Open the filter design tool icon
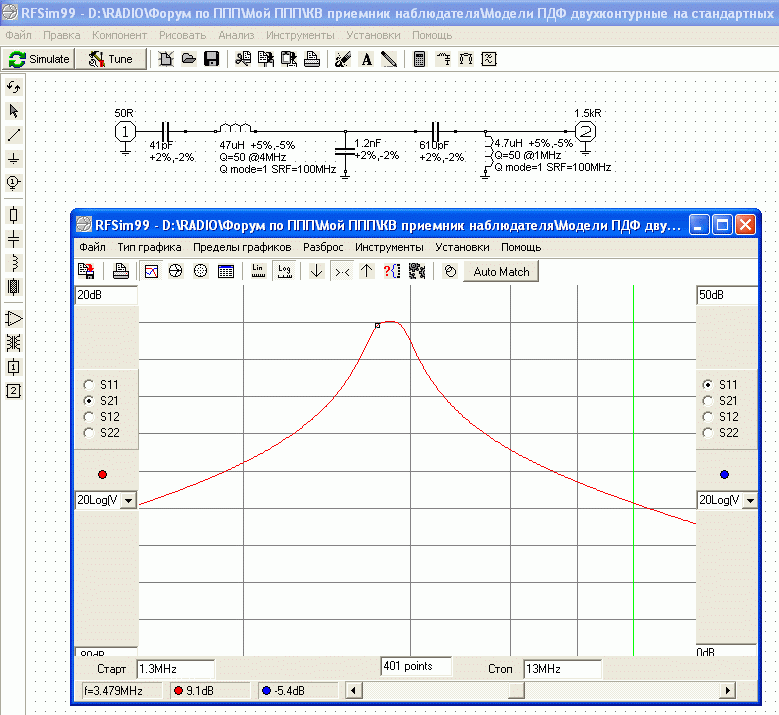 (443, 59)
